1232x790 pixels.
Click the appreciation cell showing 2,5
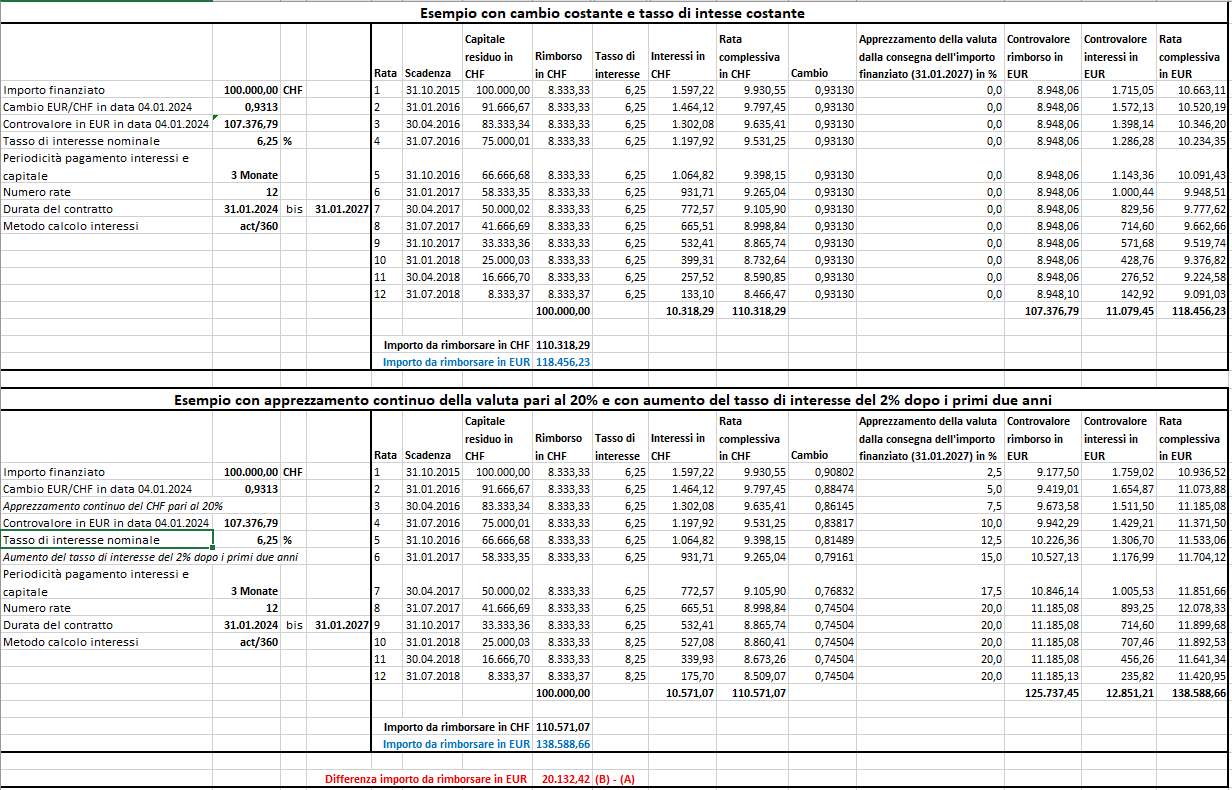(930, 472)
